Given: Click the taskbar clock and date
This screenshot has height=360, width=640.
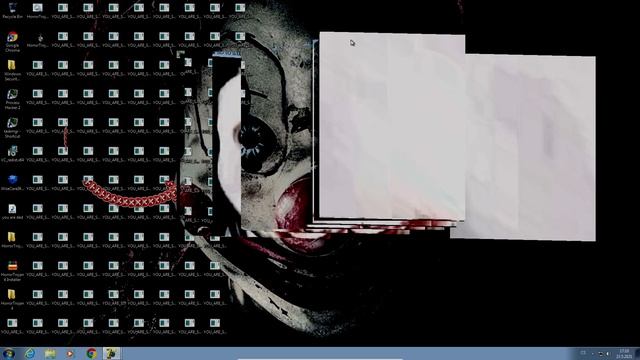Looking at the screenshot, I should [x=624, y=353].
